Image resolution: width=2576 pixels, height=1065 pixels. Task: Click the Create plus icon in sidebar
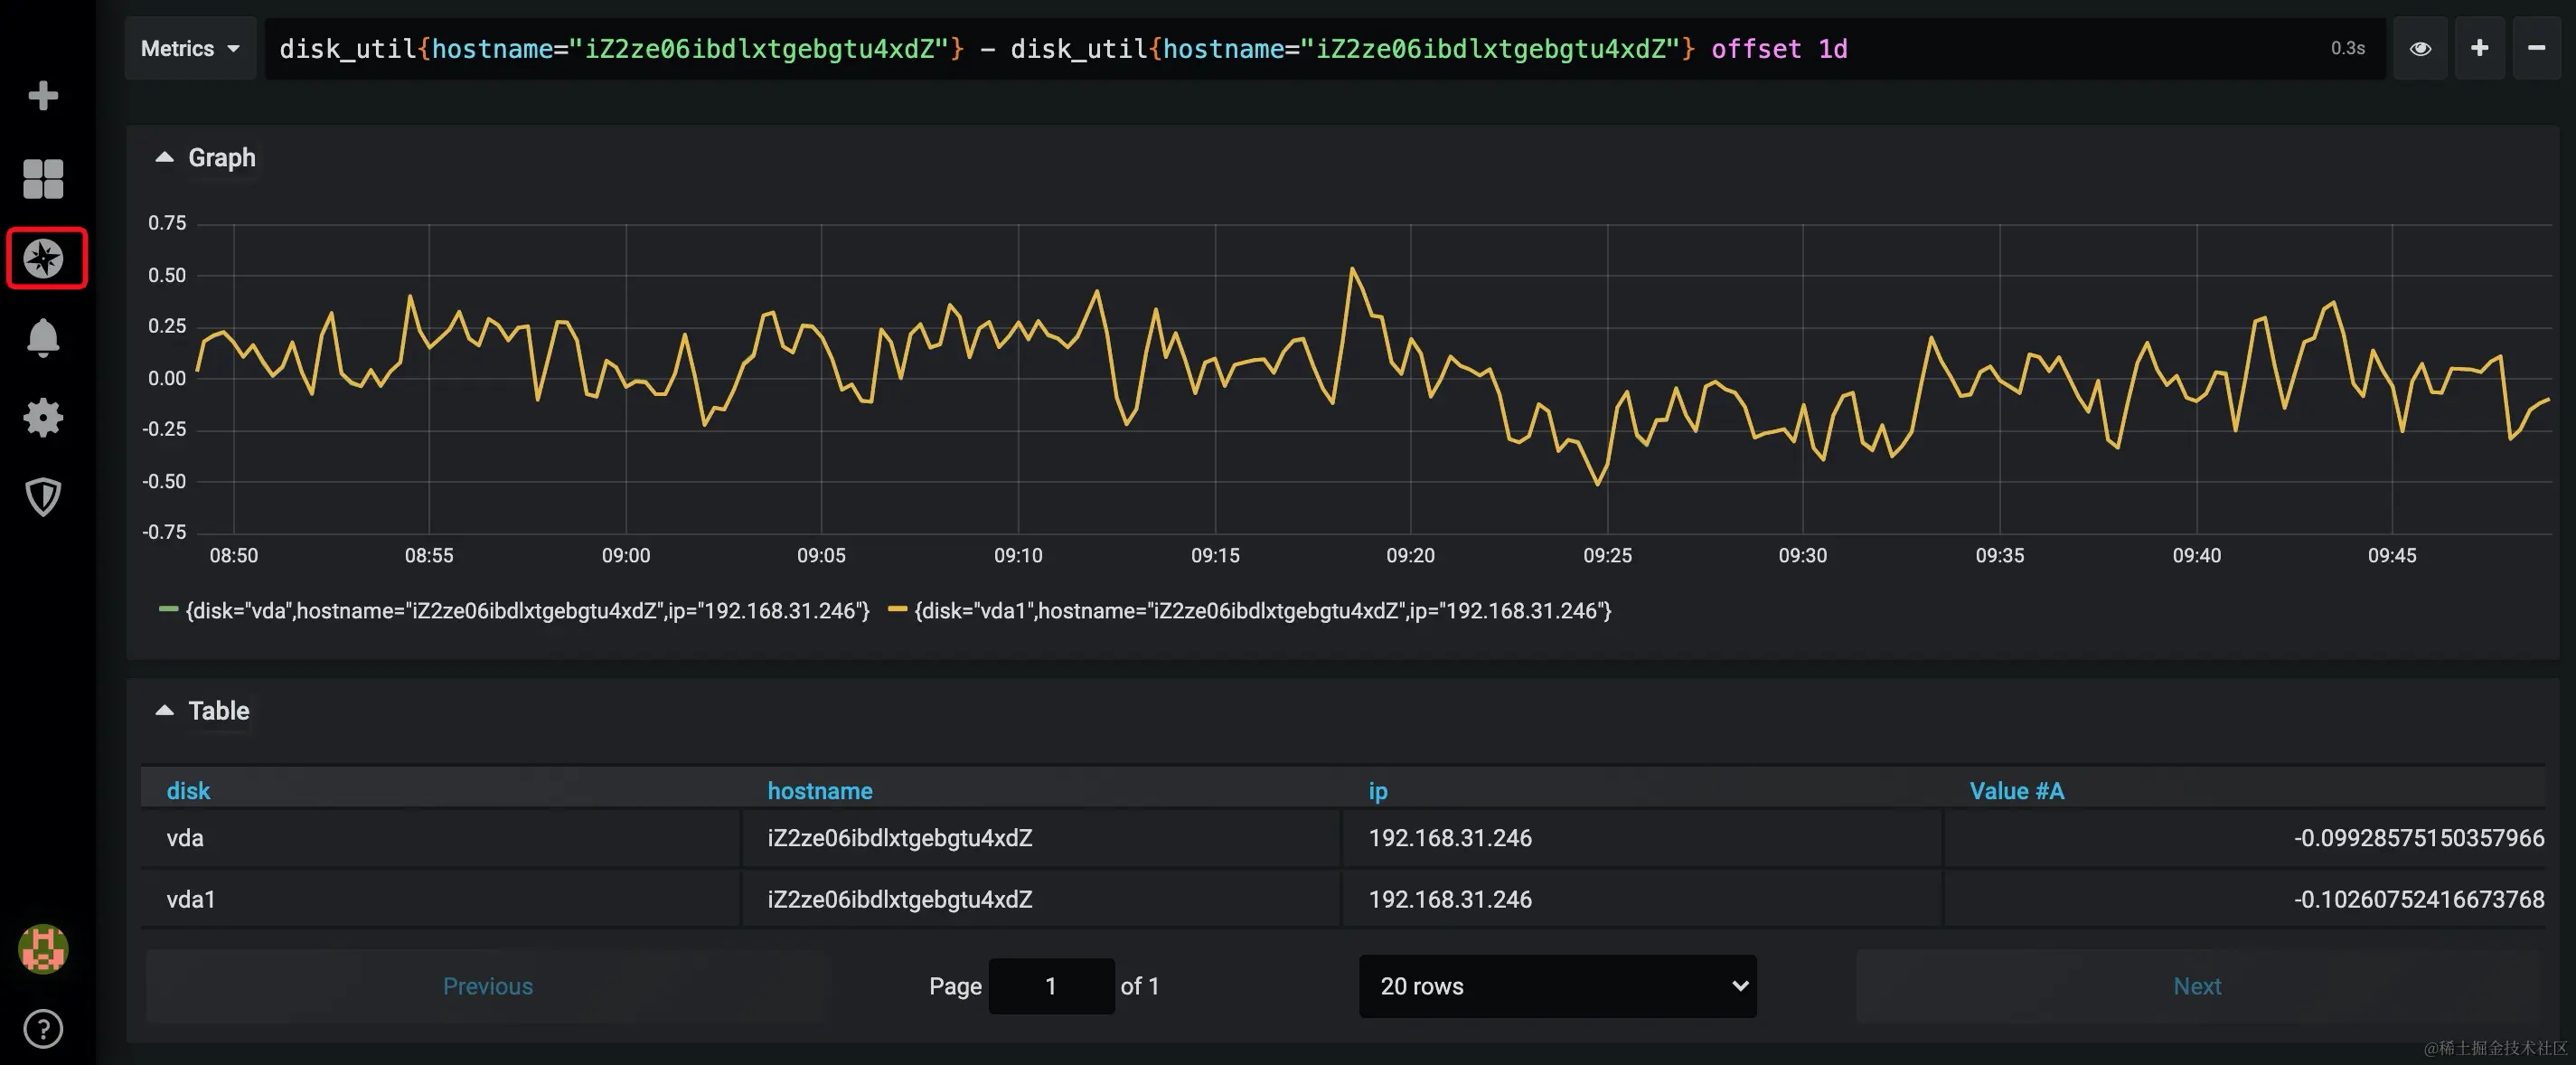(x=43, y=96)
